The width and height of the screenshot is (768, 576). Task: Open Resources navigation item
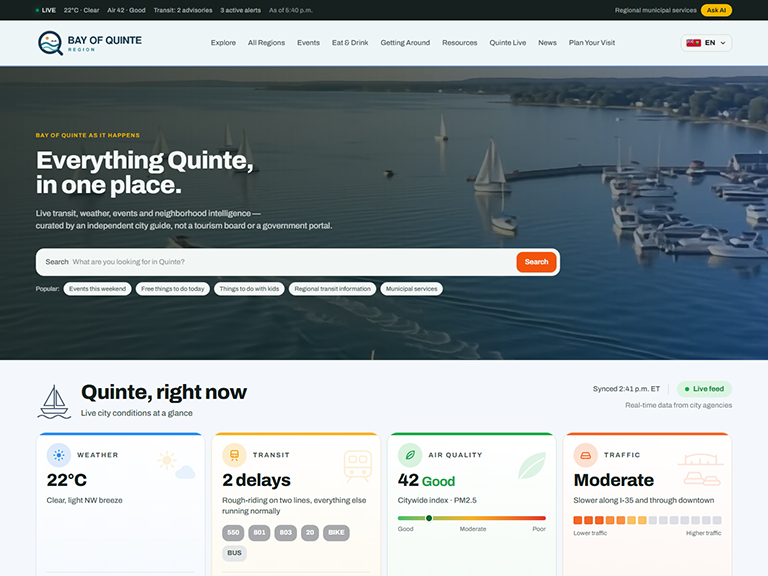[x=459, y=43]
